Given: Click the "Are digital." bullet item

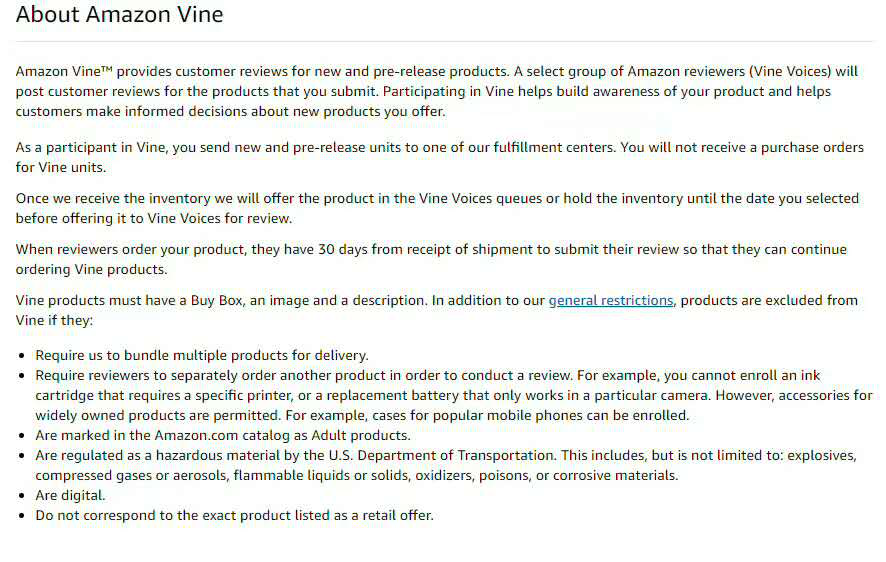Looking at the screenshot, I should 70,495.
